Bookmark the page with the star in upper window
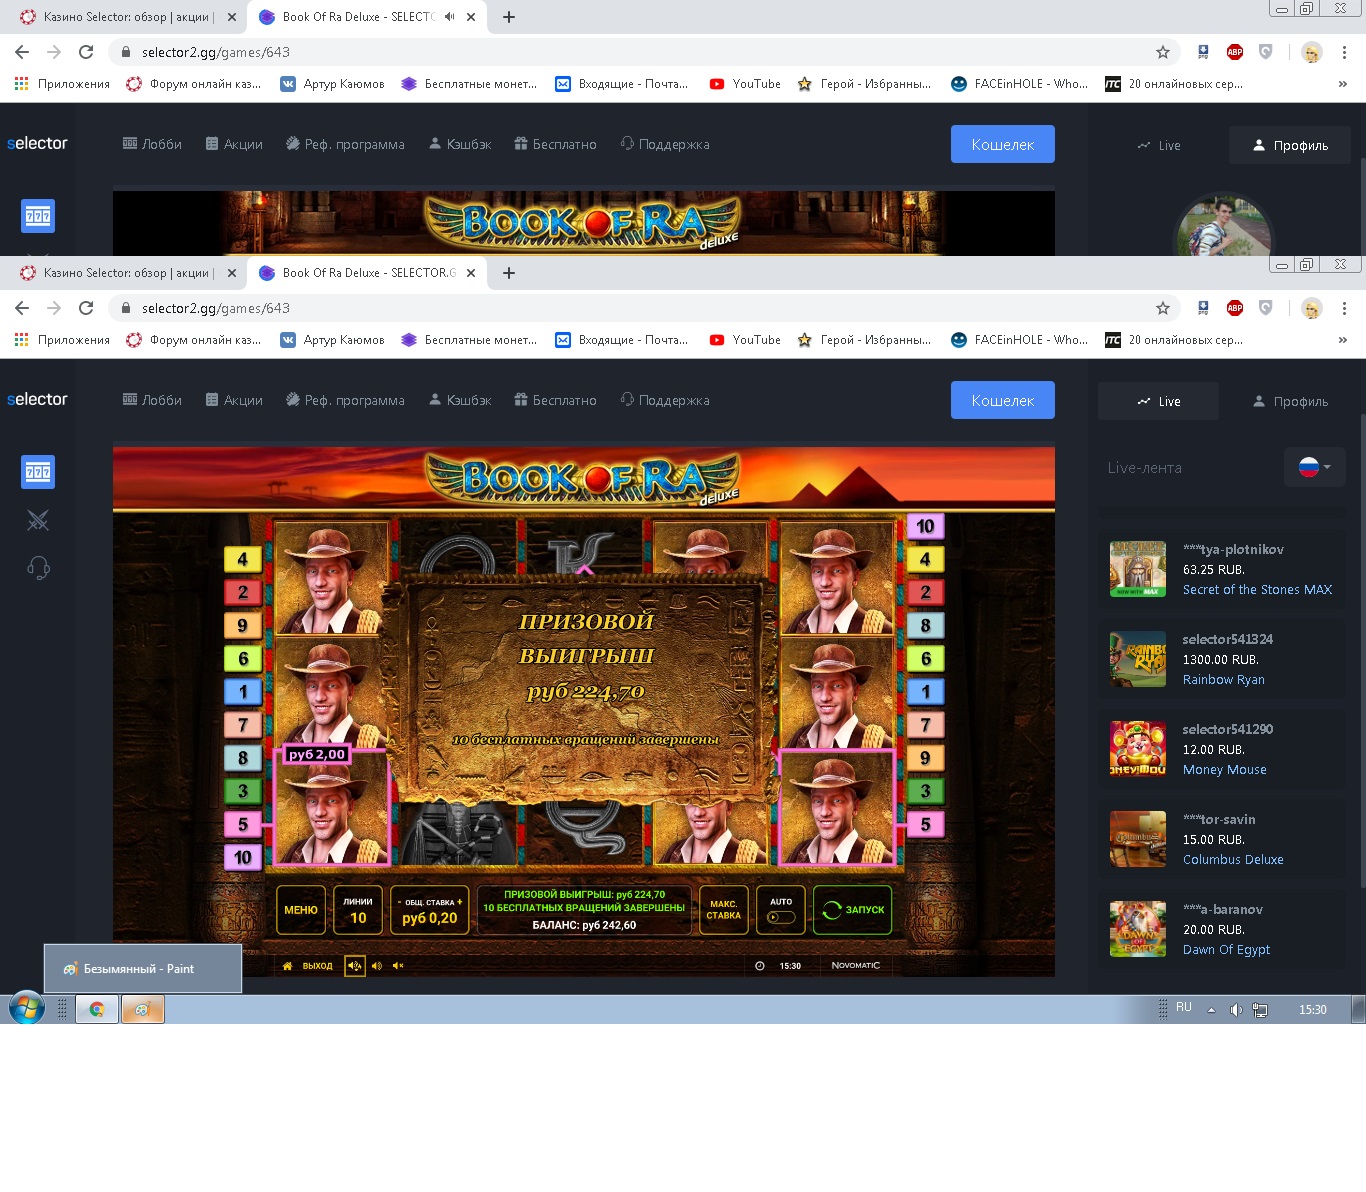Image resolution: width=1366 pixels, height=1192 pixels. point(1162,52)
